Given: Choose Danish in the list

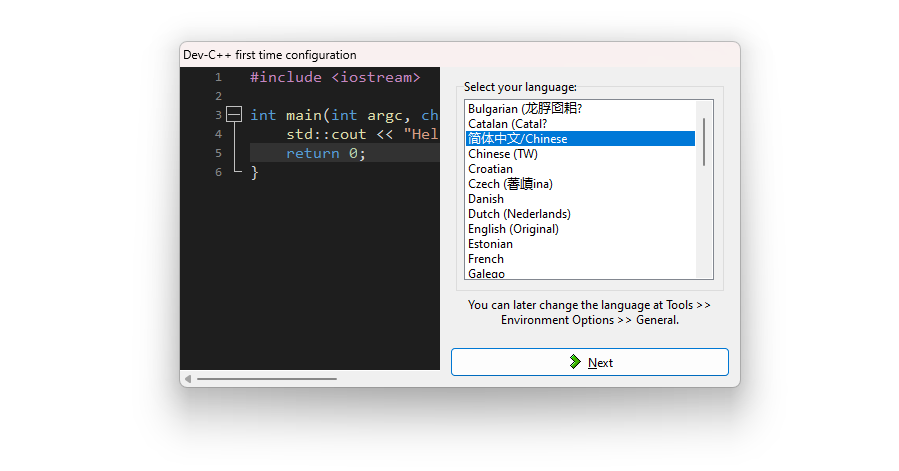Looking at the screenshot, I should pos(580,198).
